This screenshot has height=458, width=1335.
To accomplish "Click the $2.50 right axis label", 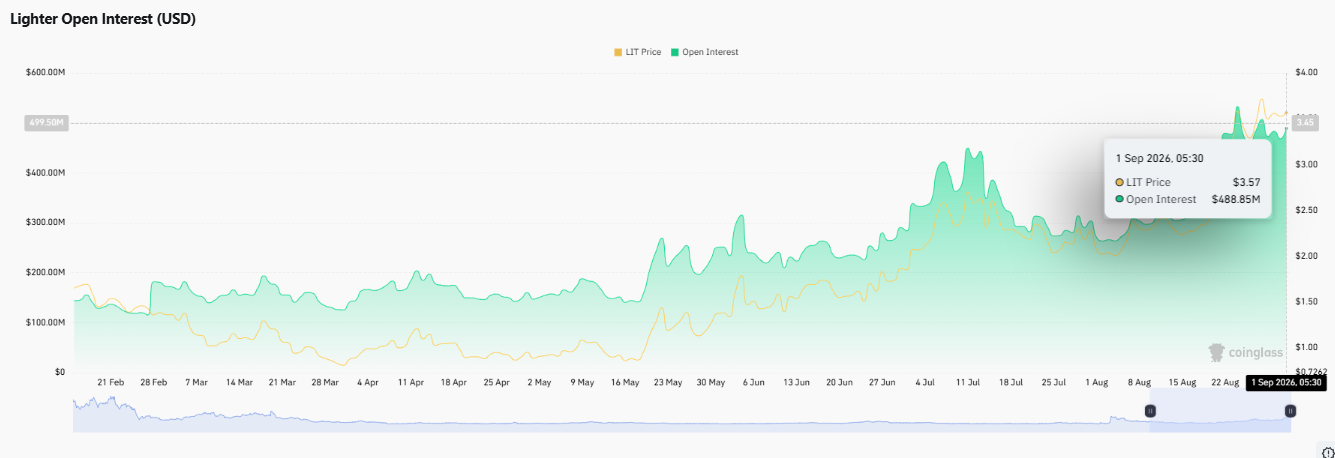I will tap(1306, 210).
